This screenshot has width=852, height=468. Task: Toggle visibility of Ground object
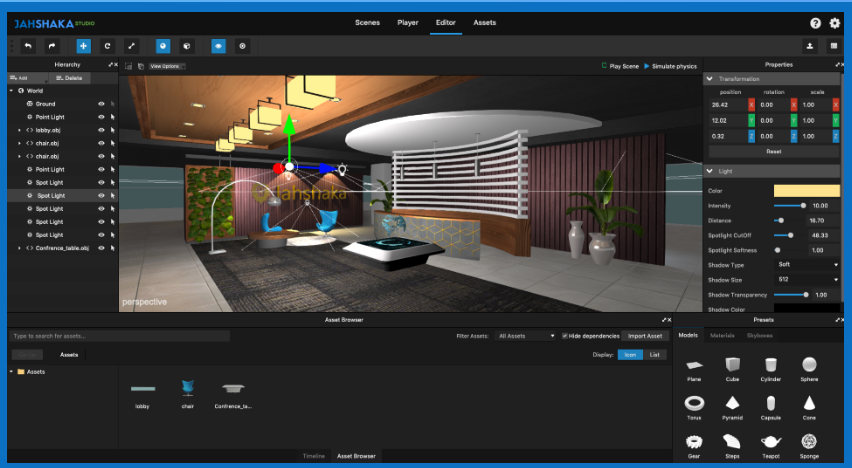pos(101,104)
